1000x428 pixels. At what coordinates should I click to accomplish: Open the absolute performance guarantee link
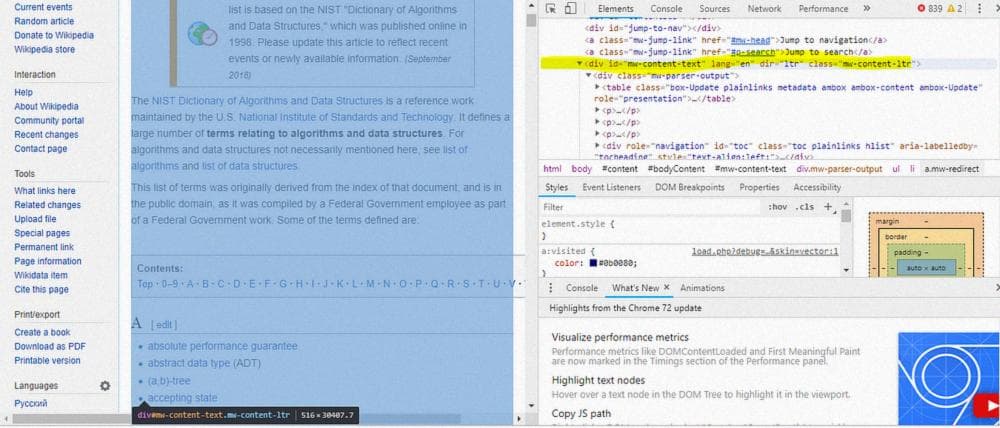point(223,346)
